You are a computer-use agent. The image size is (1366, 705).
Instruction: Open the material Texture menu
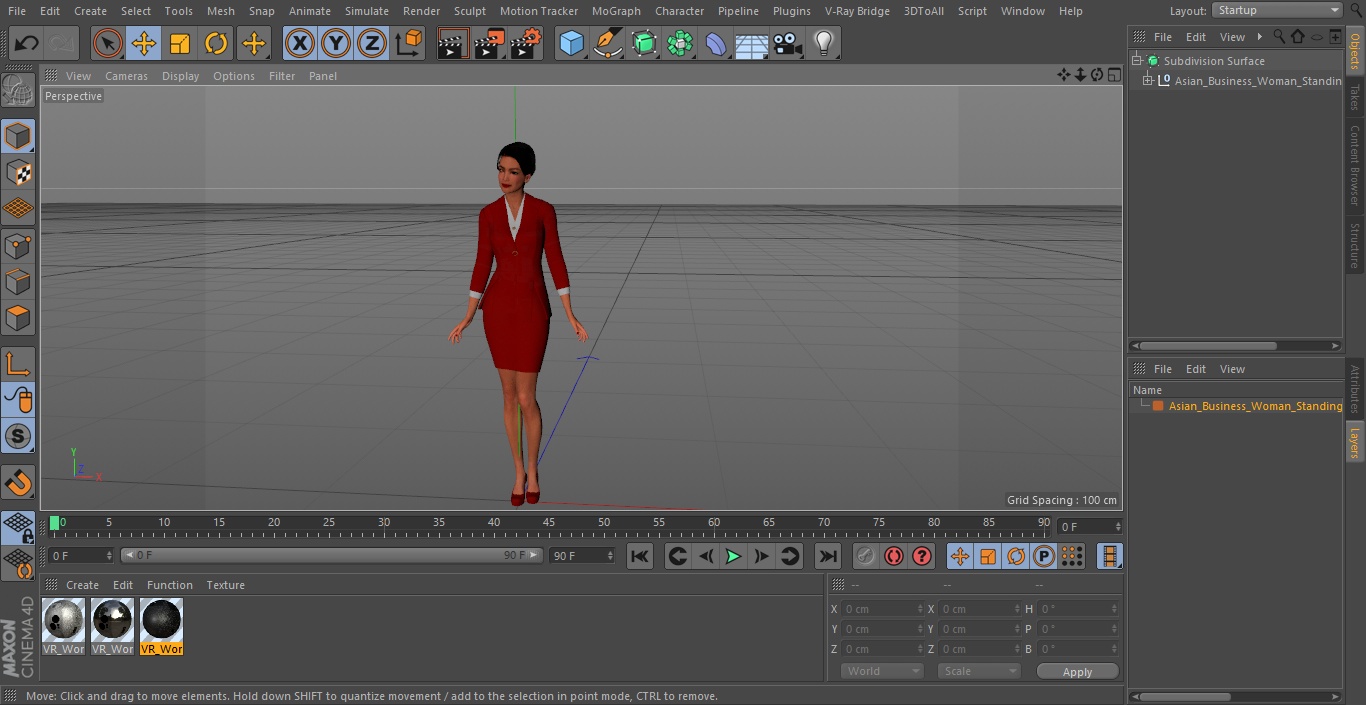(226, 585)
